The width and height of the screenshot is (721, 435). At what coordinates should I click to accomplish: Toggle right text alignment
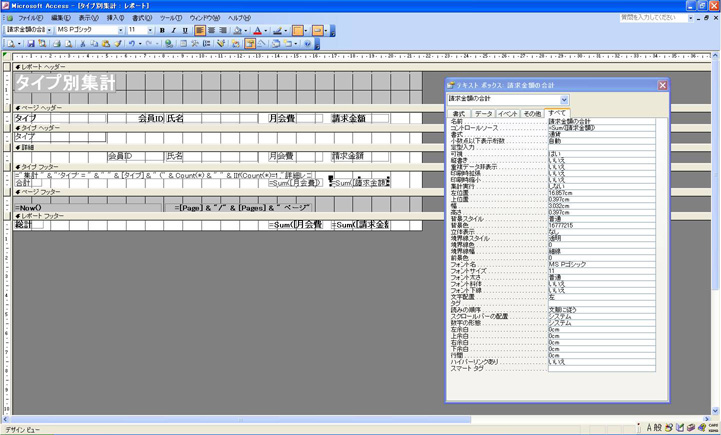coord(225,31)
